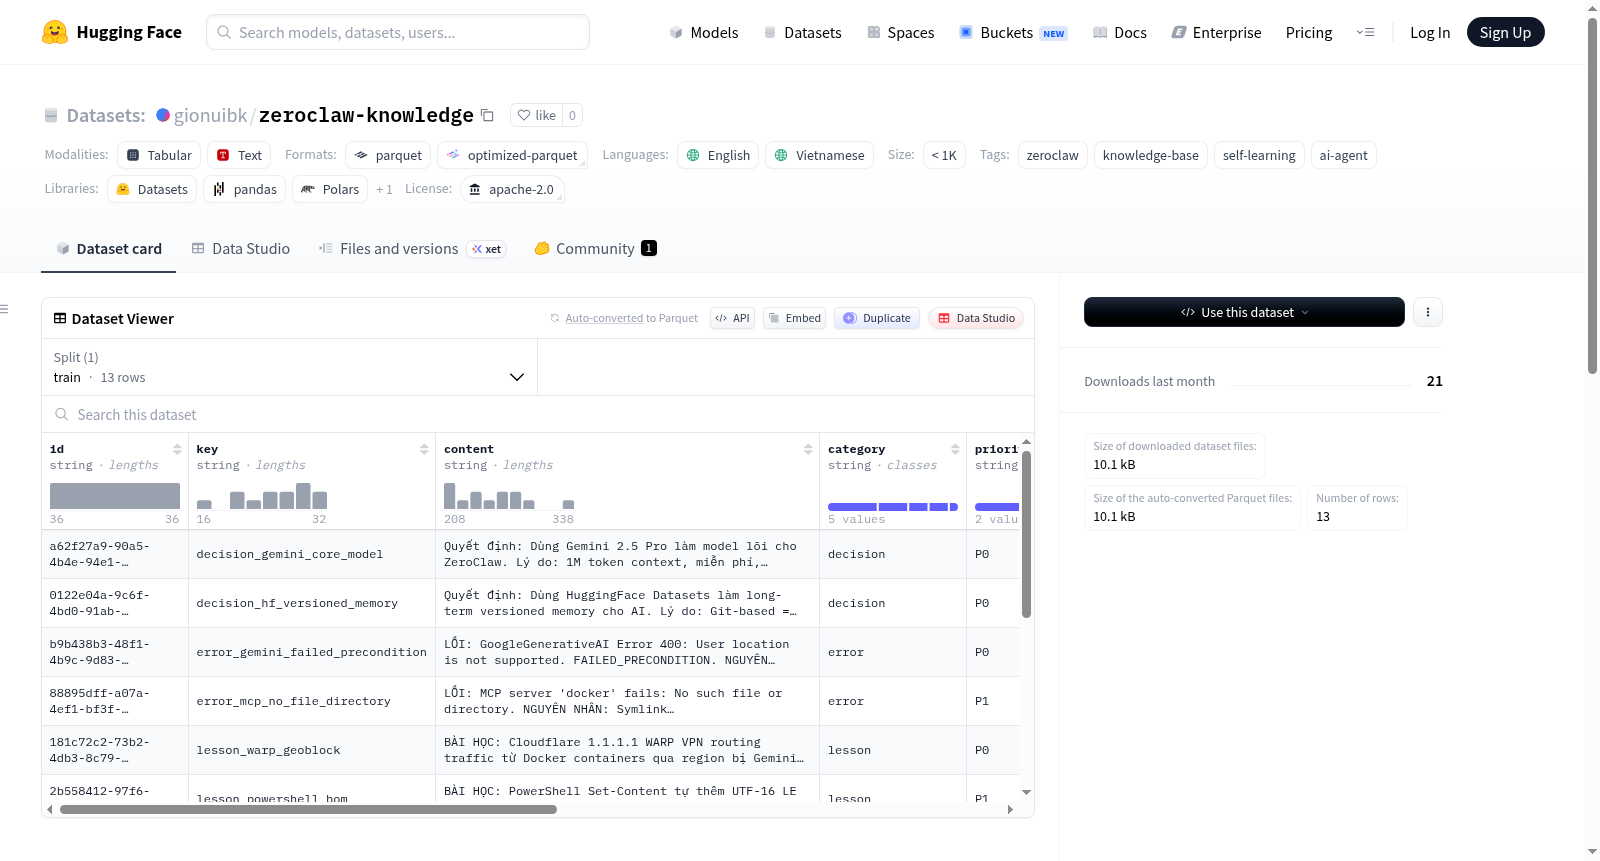Open Enterprise in the top navigation

pyautogui.click(x=1216, y=32)
